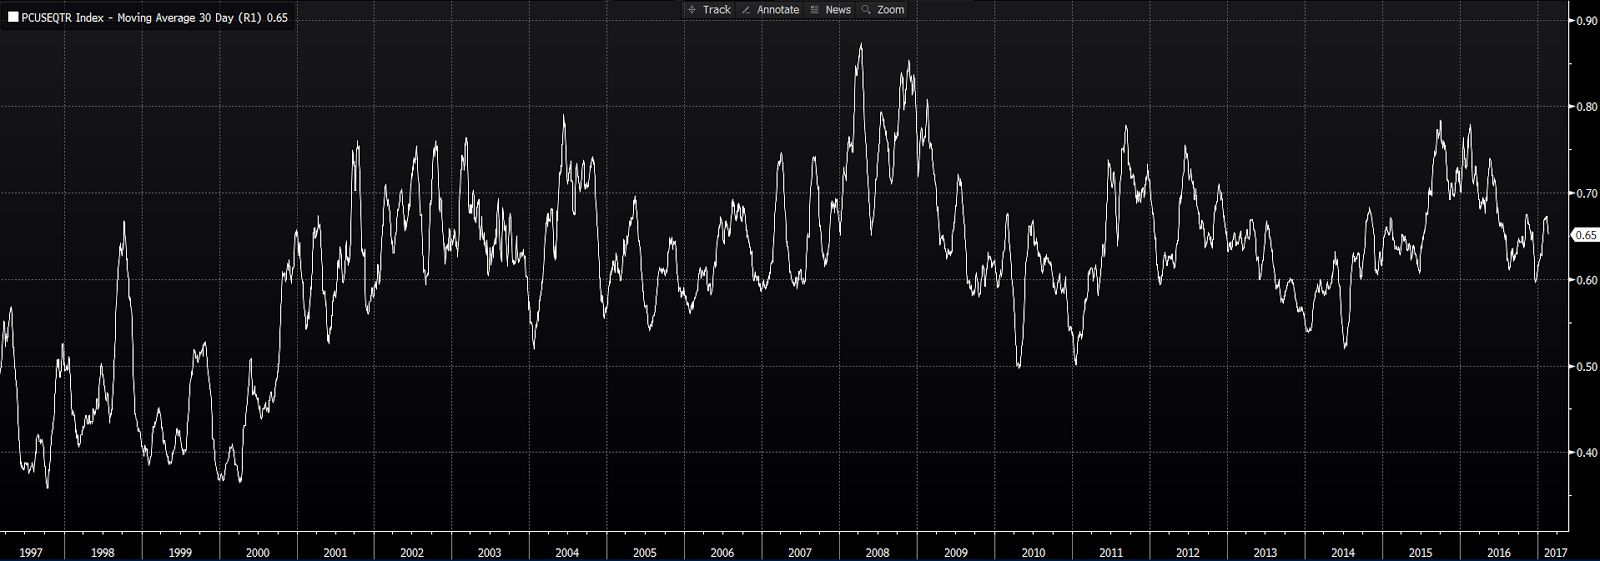Click the 1999 x-axis label
Viewport: 1600px width, 561px height.
click(x=180, y=552)
